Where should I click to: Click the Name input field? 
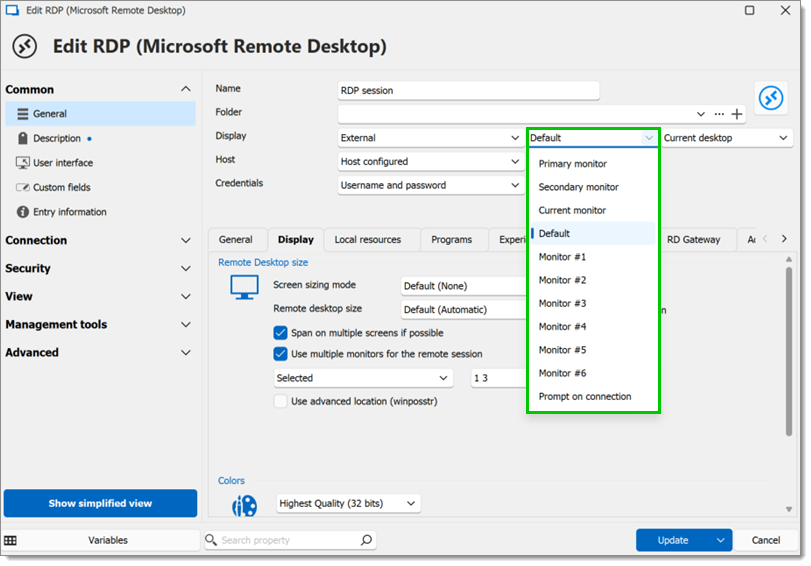point(469,91)
